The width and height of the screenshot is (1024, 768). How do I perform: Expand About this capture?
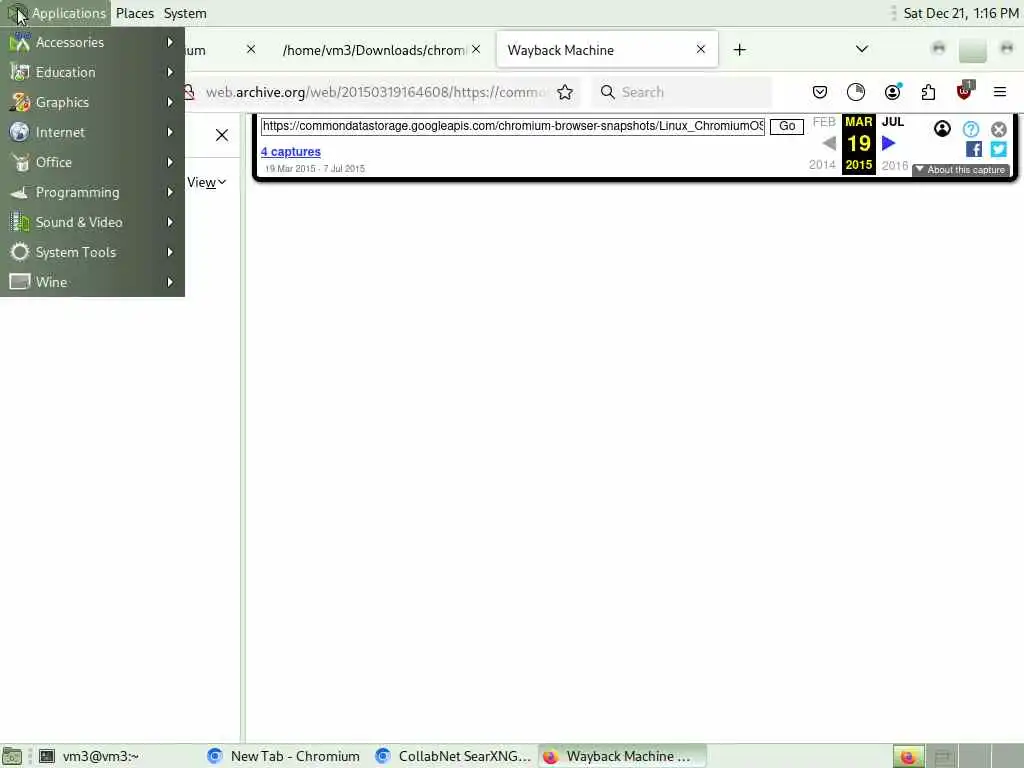[x=961, y=170]
